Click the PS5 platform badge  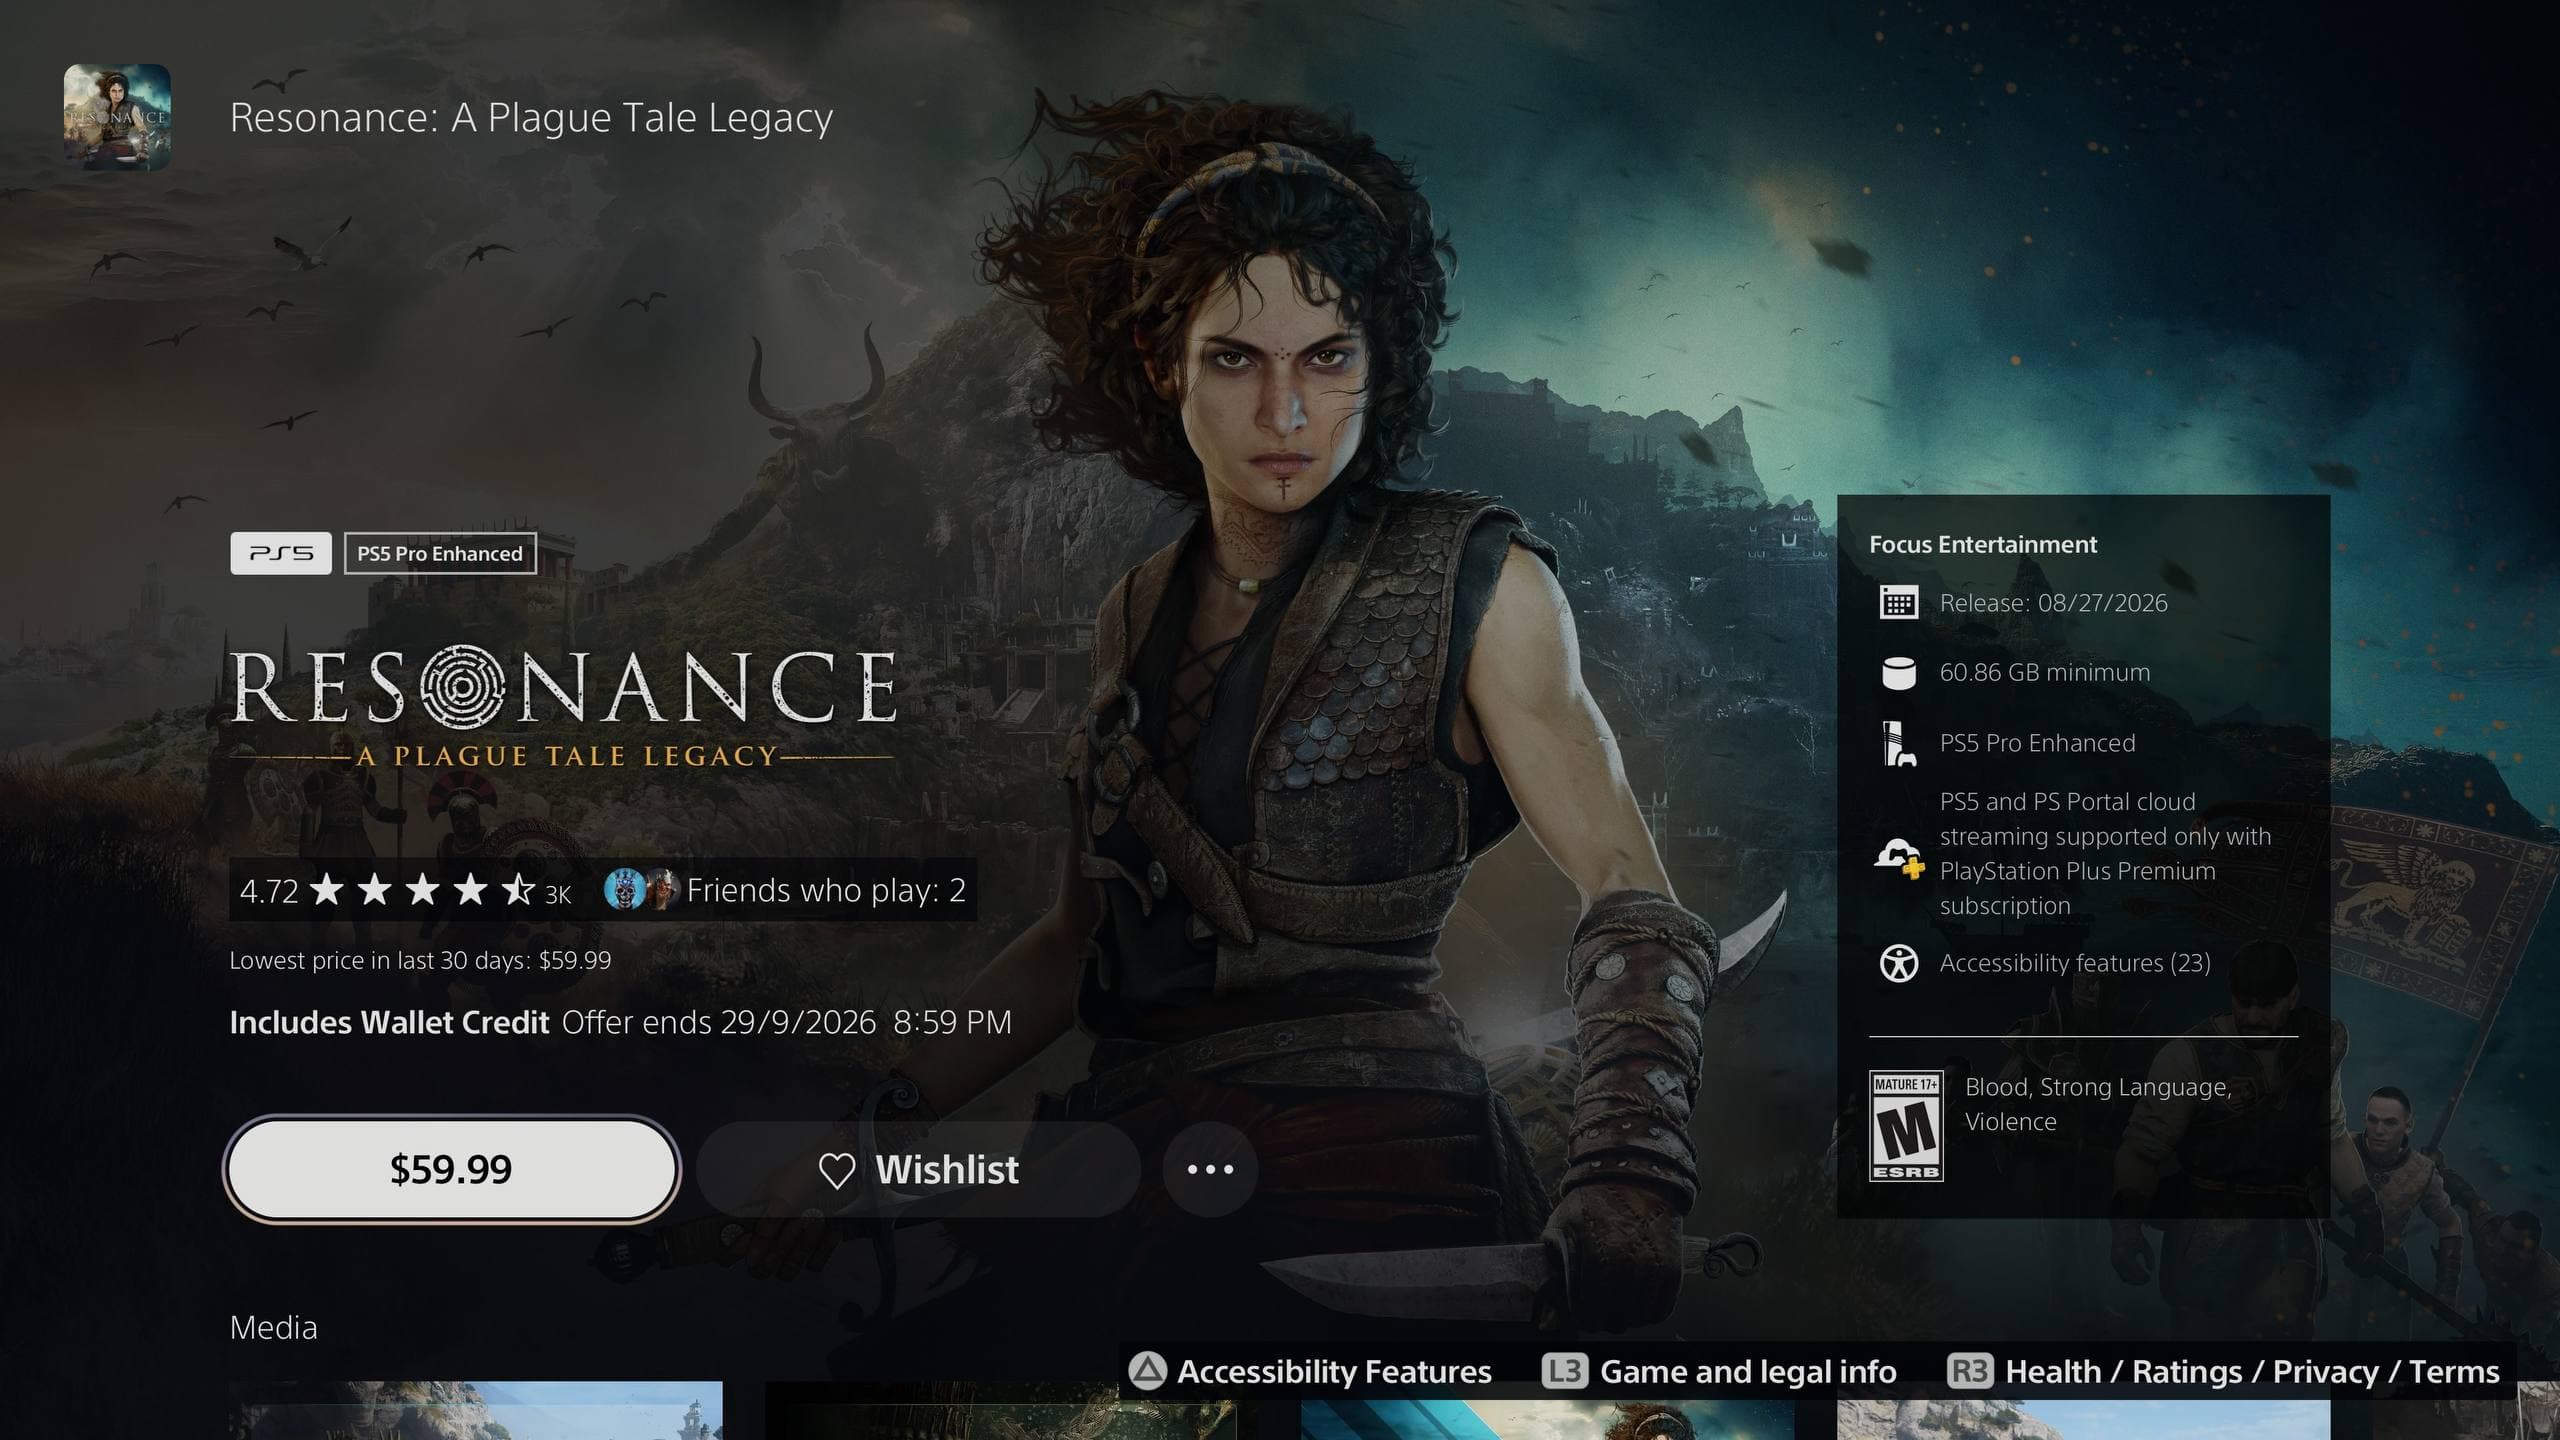[x=281, y=553]
